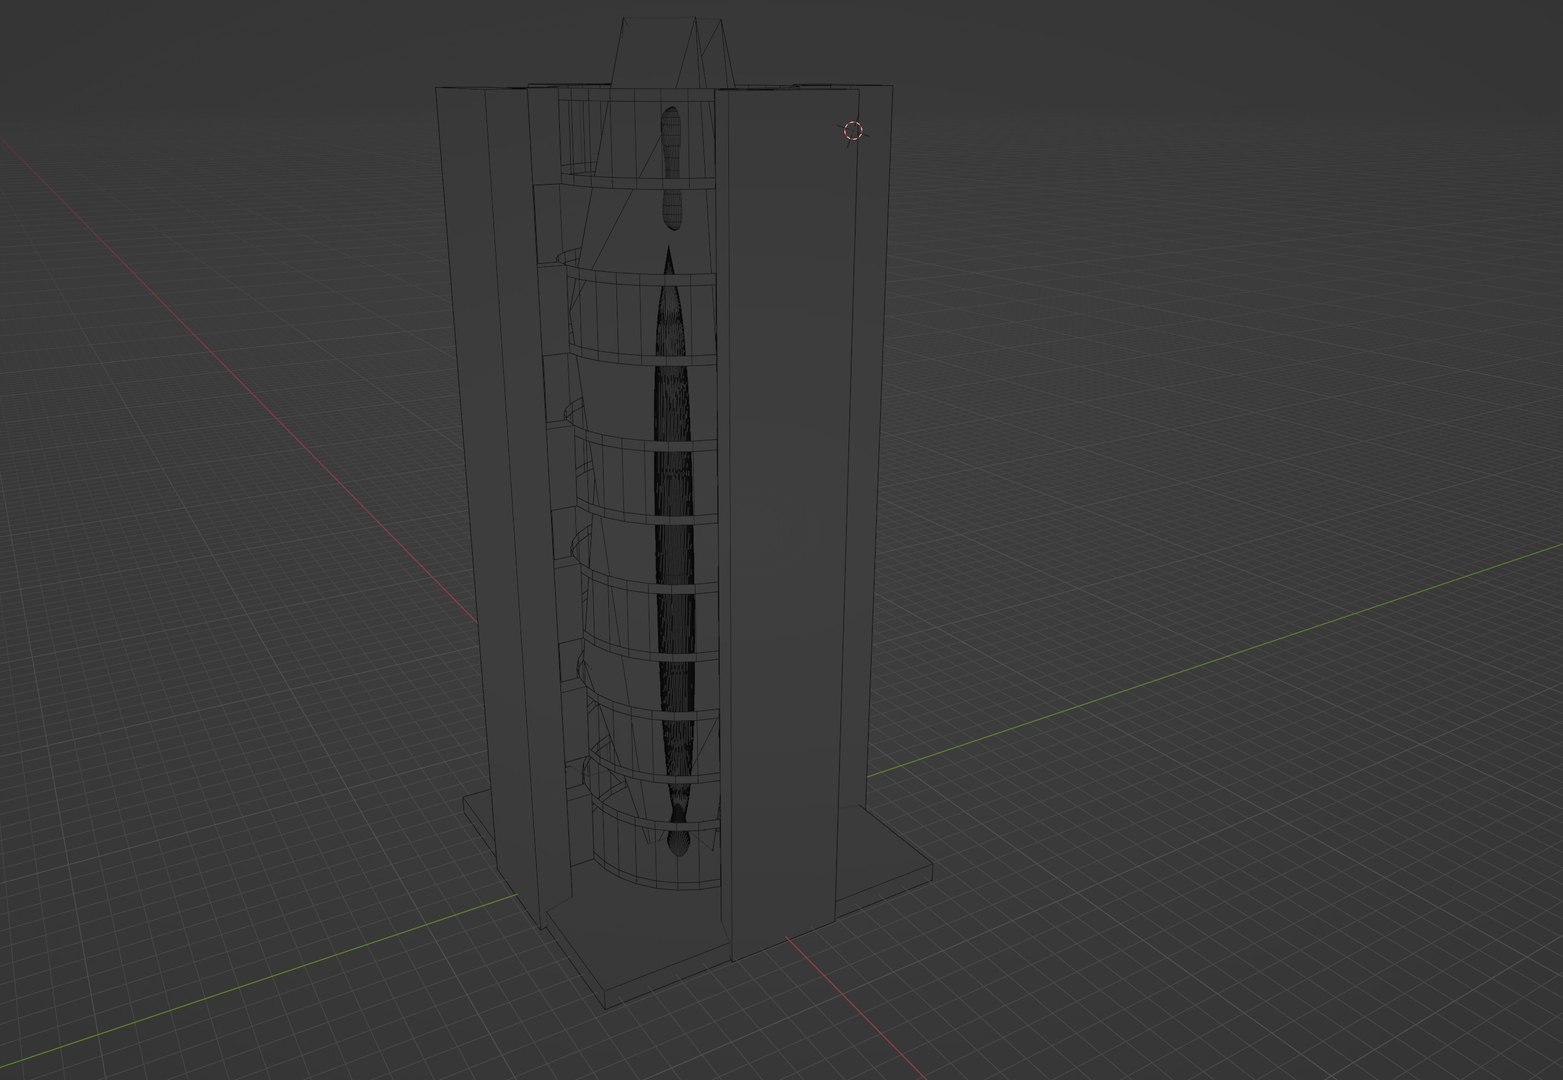Click the red-white 3D cursor marker
Image resolution: width=1563 pixels, height=1080 pixels.
[852, 130]
